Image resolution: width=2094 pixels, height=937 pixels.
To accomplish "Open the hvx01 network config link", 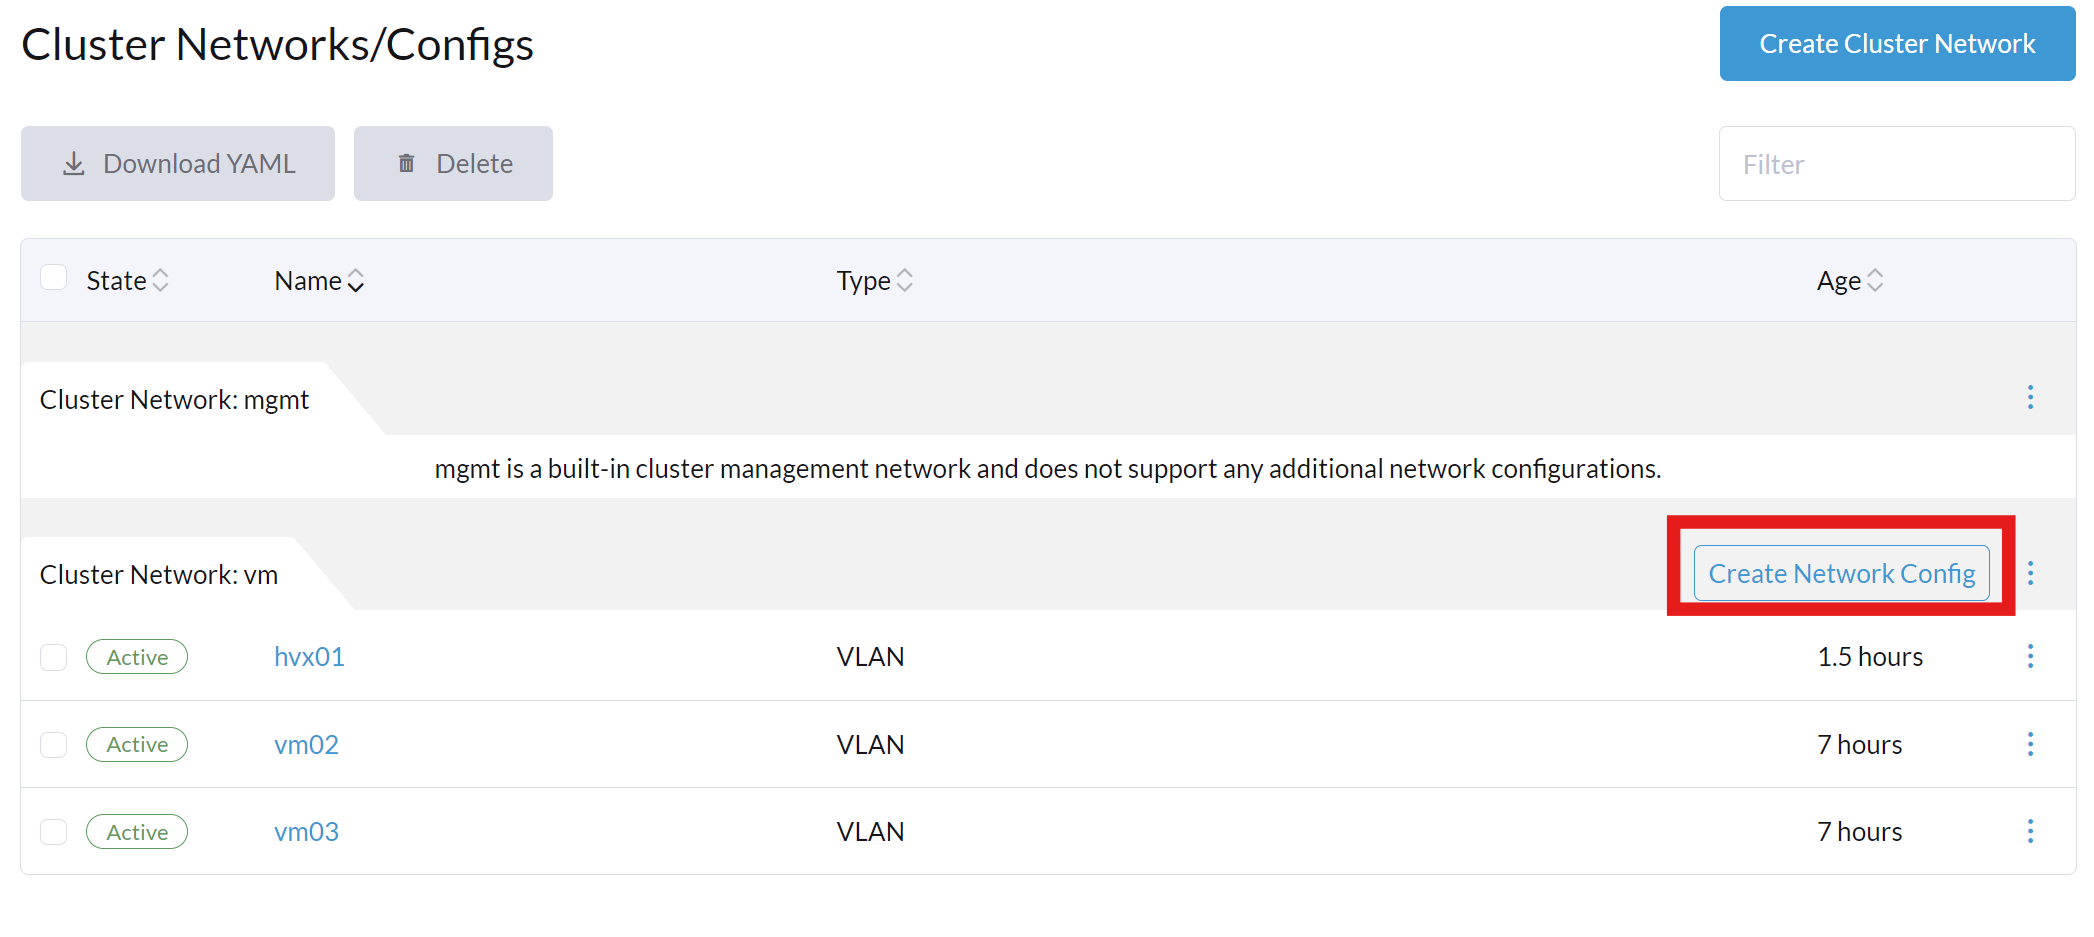I will click(309, 657).
